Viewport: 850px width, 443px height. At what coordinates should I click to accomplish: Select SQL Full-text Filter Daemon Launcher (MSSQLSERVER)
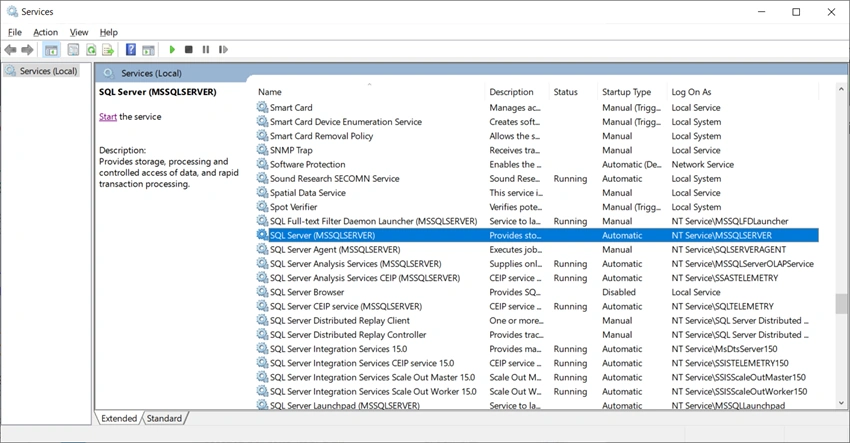pos(537,221)
